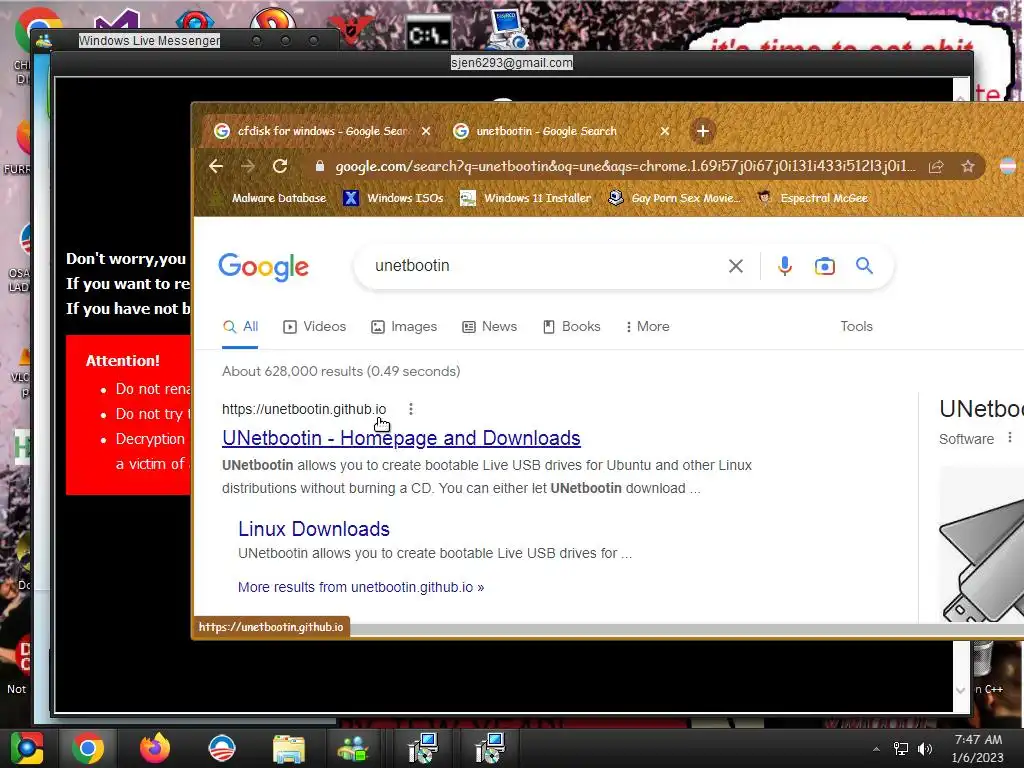
Task: Search by image with camera icon
Action: [x=825, y=266]
